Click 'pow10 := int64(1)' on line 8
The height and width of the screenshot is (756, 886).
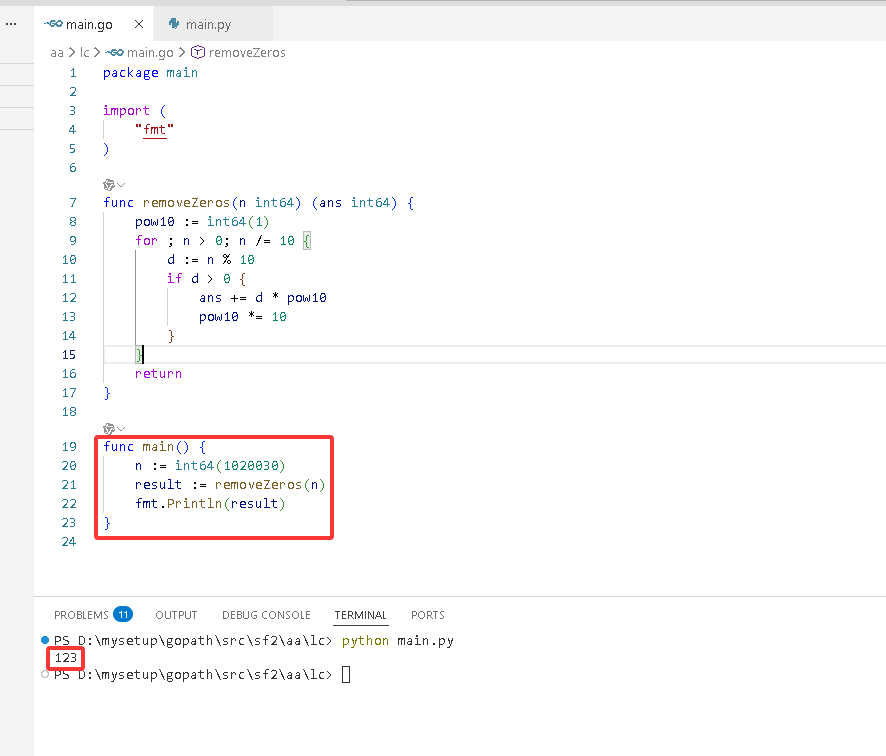[202, 222]
